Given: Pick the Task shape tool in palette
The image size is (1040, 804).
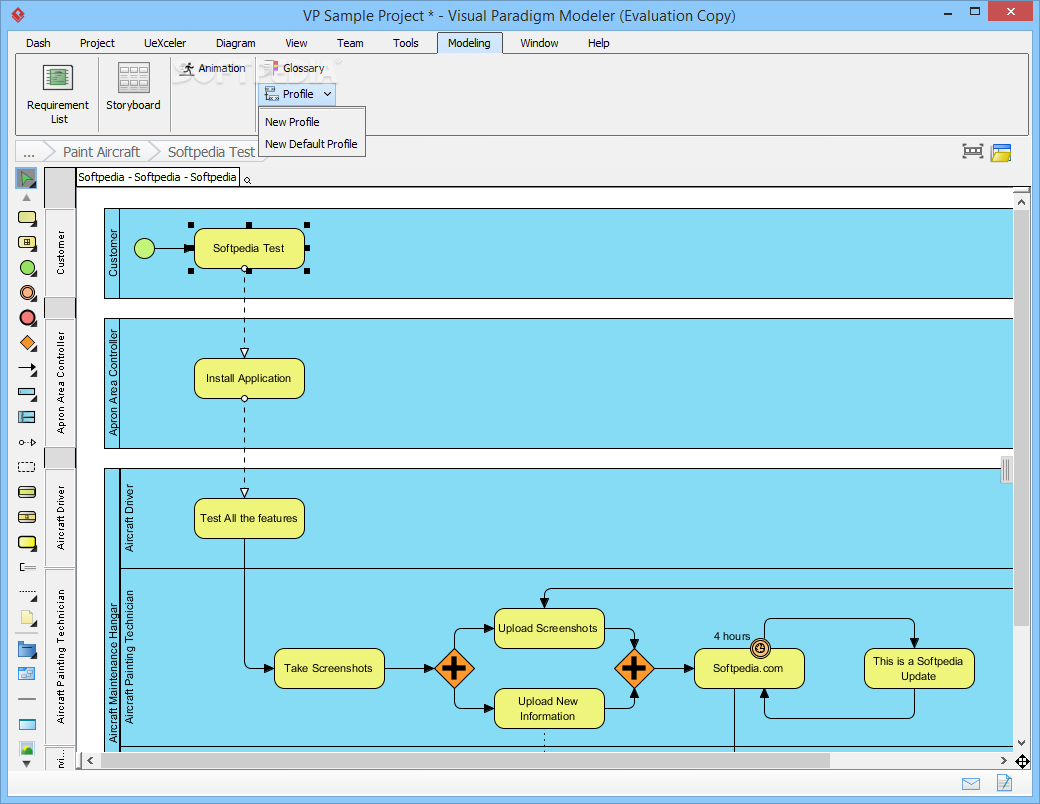Looking at the screenshot, I should pyautogui.click(x=27, y=218).
